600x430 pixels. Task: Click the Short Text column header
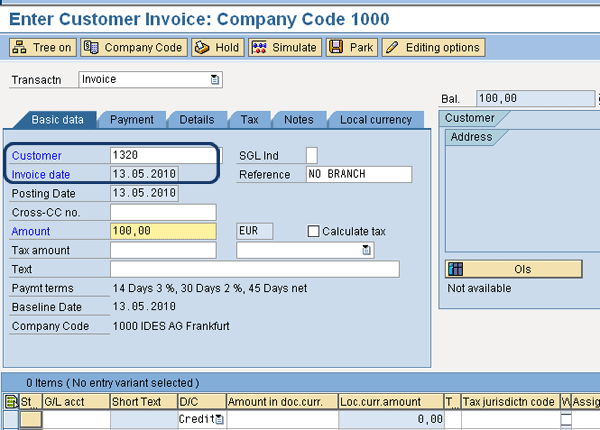pos(142,402)
